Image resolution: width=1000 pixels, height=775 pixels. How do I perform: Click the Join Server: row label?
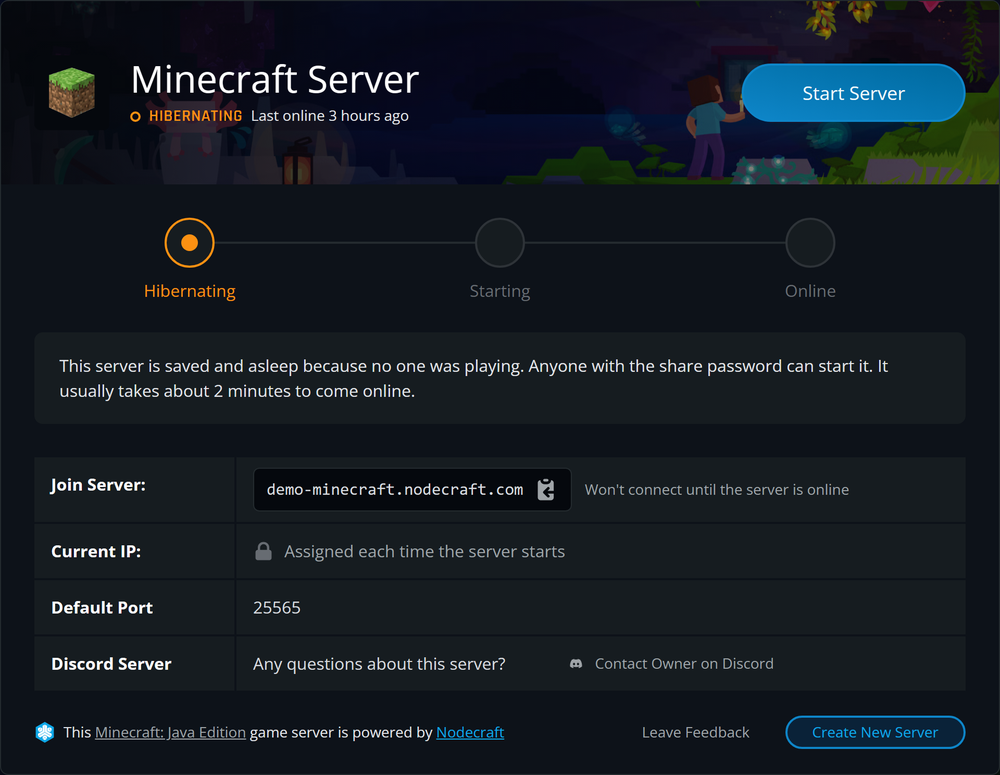(x=98, y=485)
